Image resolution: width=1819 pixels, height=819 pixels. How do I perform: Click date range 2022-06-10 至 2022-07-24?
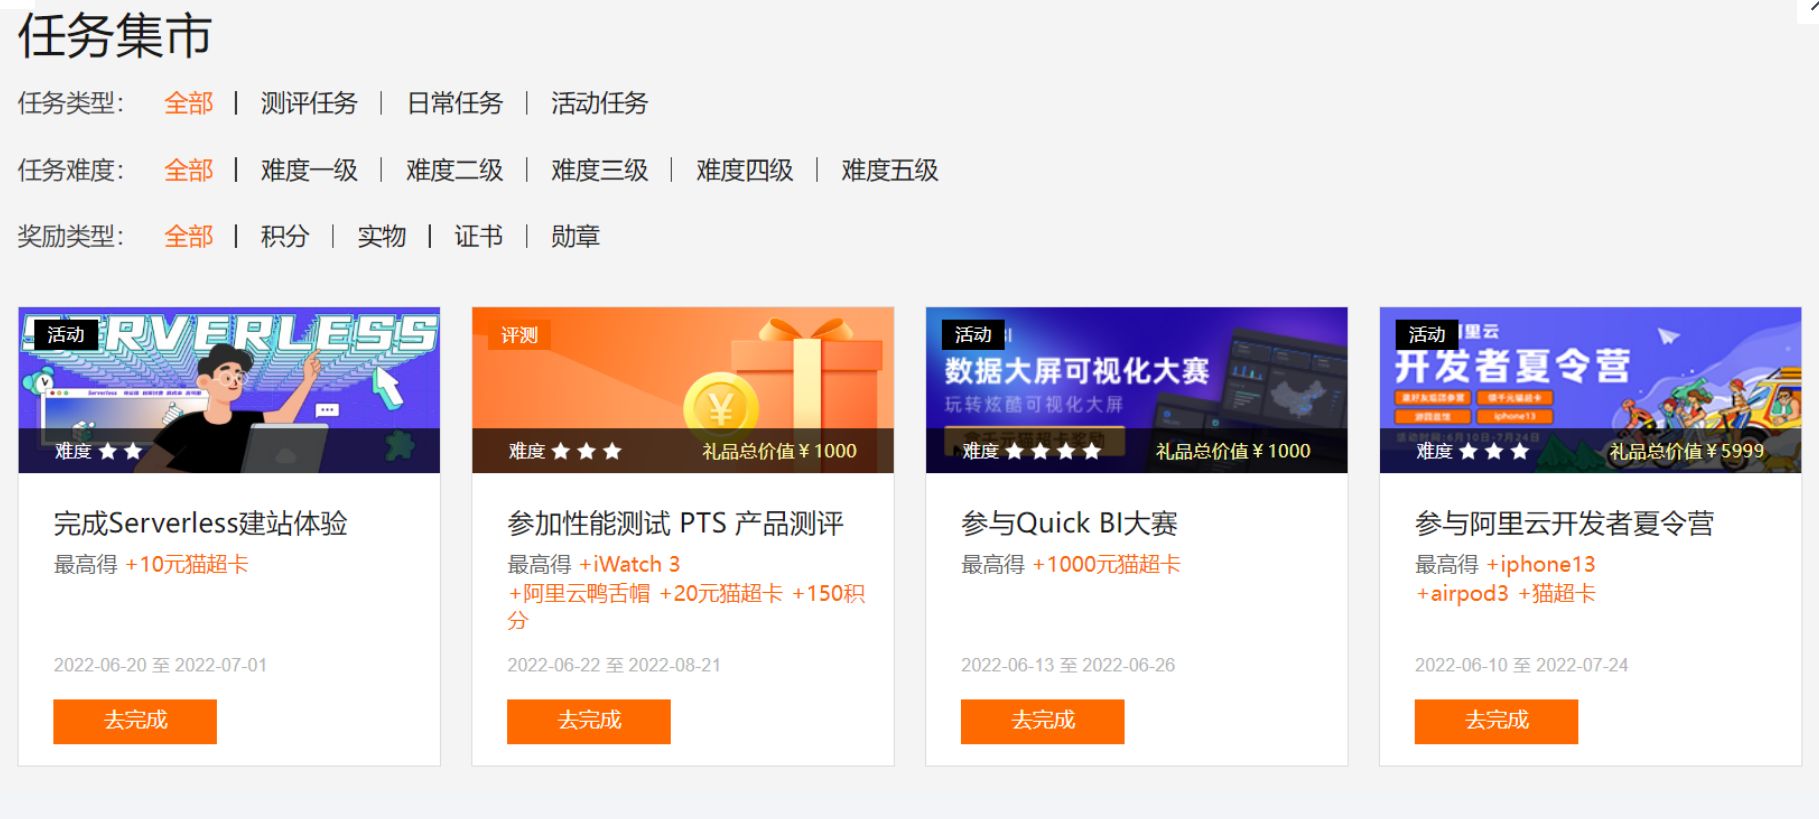tap(1521, 665)
